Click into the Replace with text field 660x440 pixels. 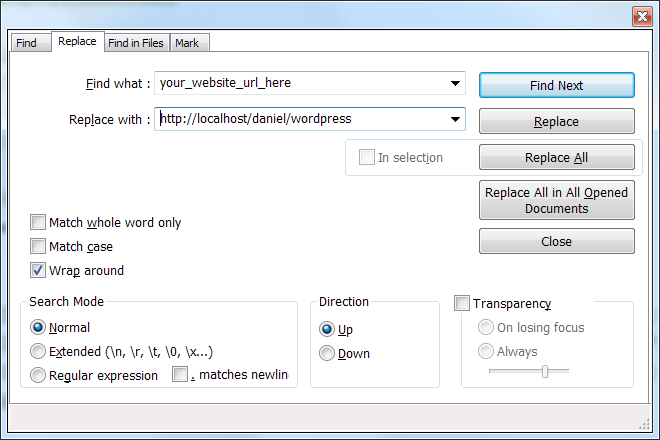click(300, 119)
